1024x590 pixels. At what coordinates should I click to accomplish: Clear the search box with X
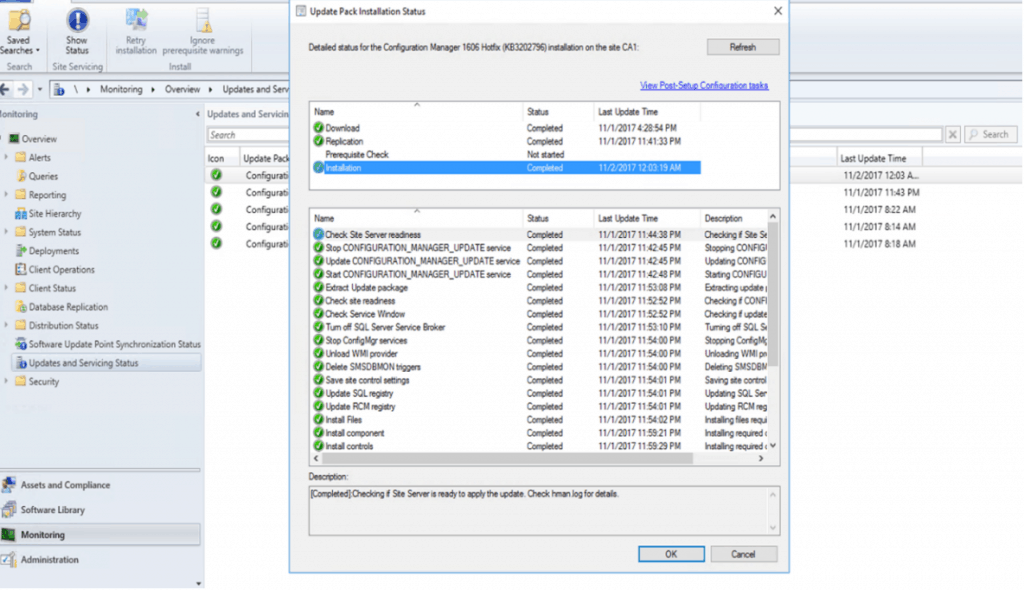[953, 135]
